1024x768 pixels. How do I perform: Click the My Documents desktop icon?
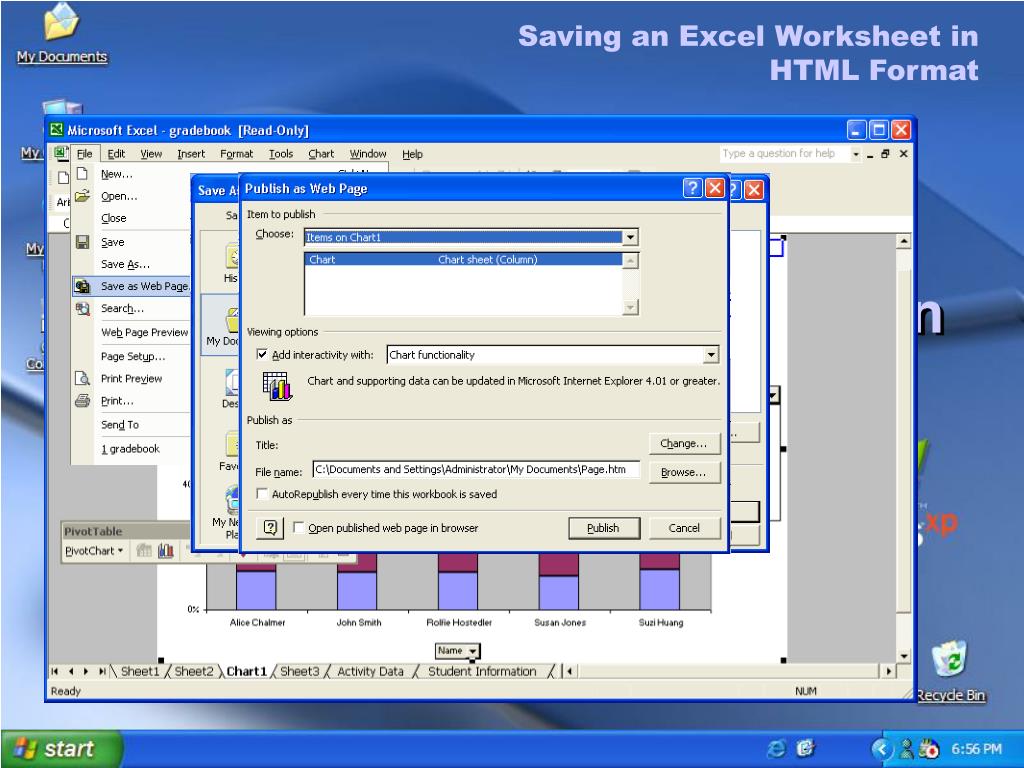click(x=61, y=33)
